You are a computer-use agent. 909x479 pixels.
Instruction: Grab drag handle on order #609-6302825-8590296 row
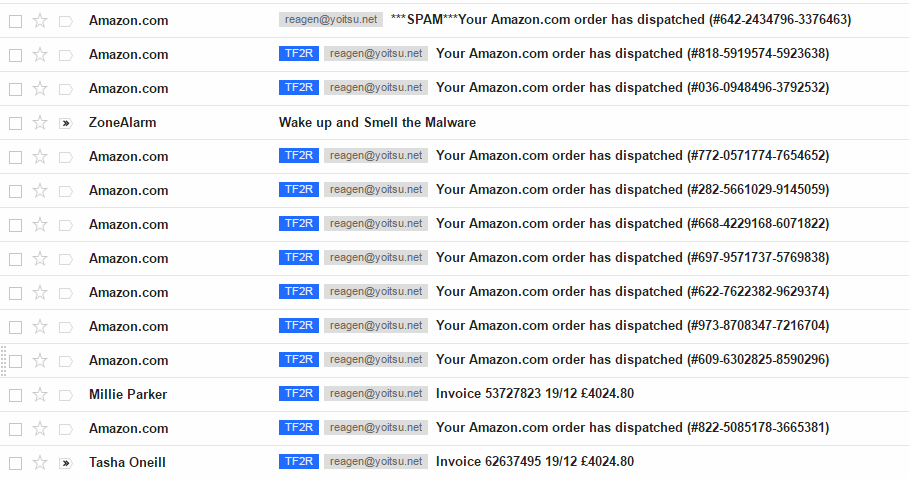click(x=3, y=361)
